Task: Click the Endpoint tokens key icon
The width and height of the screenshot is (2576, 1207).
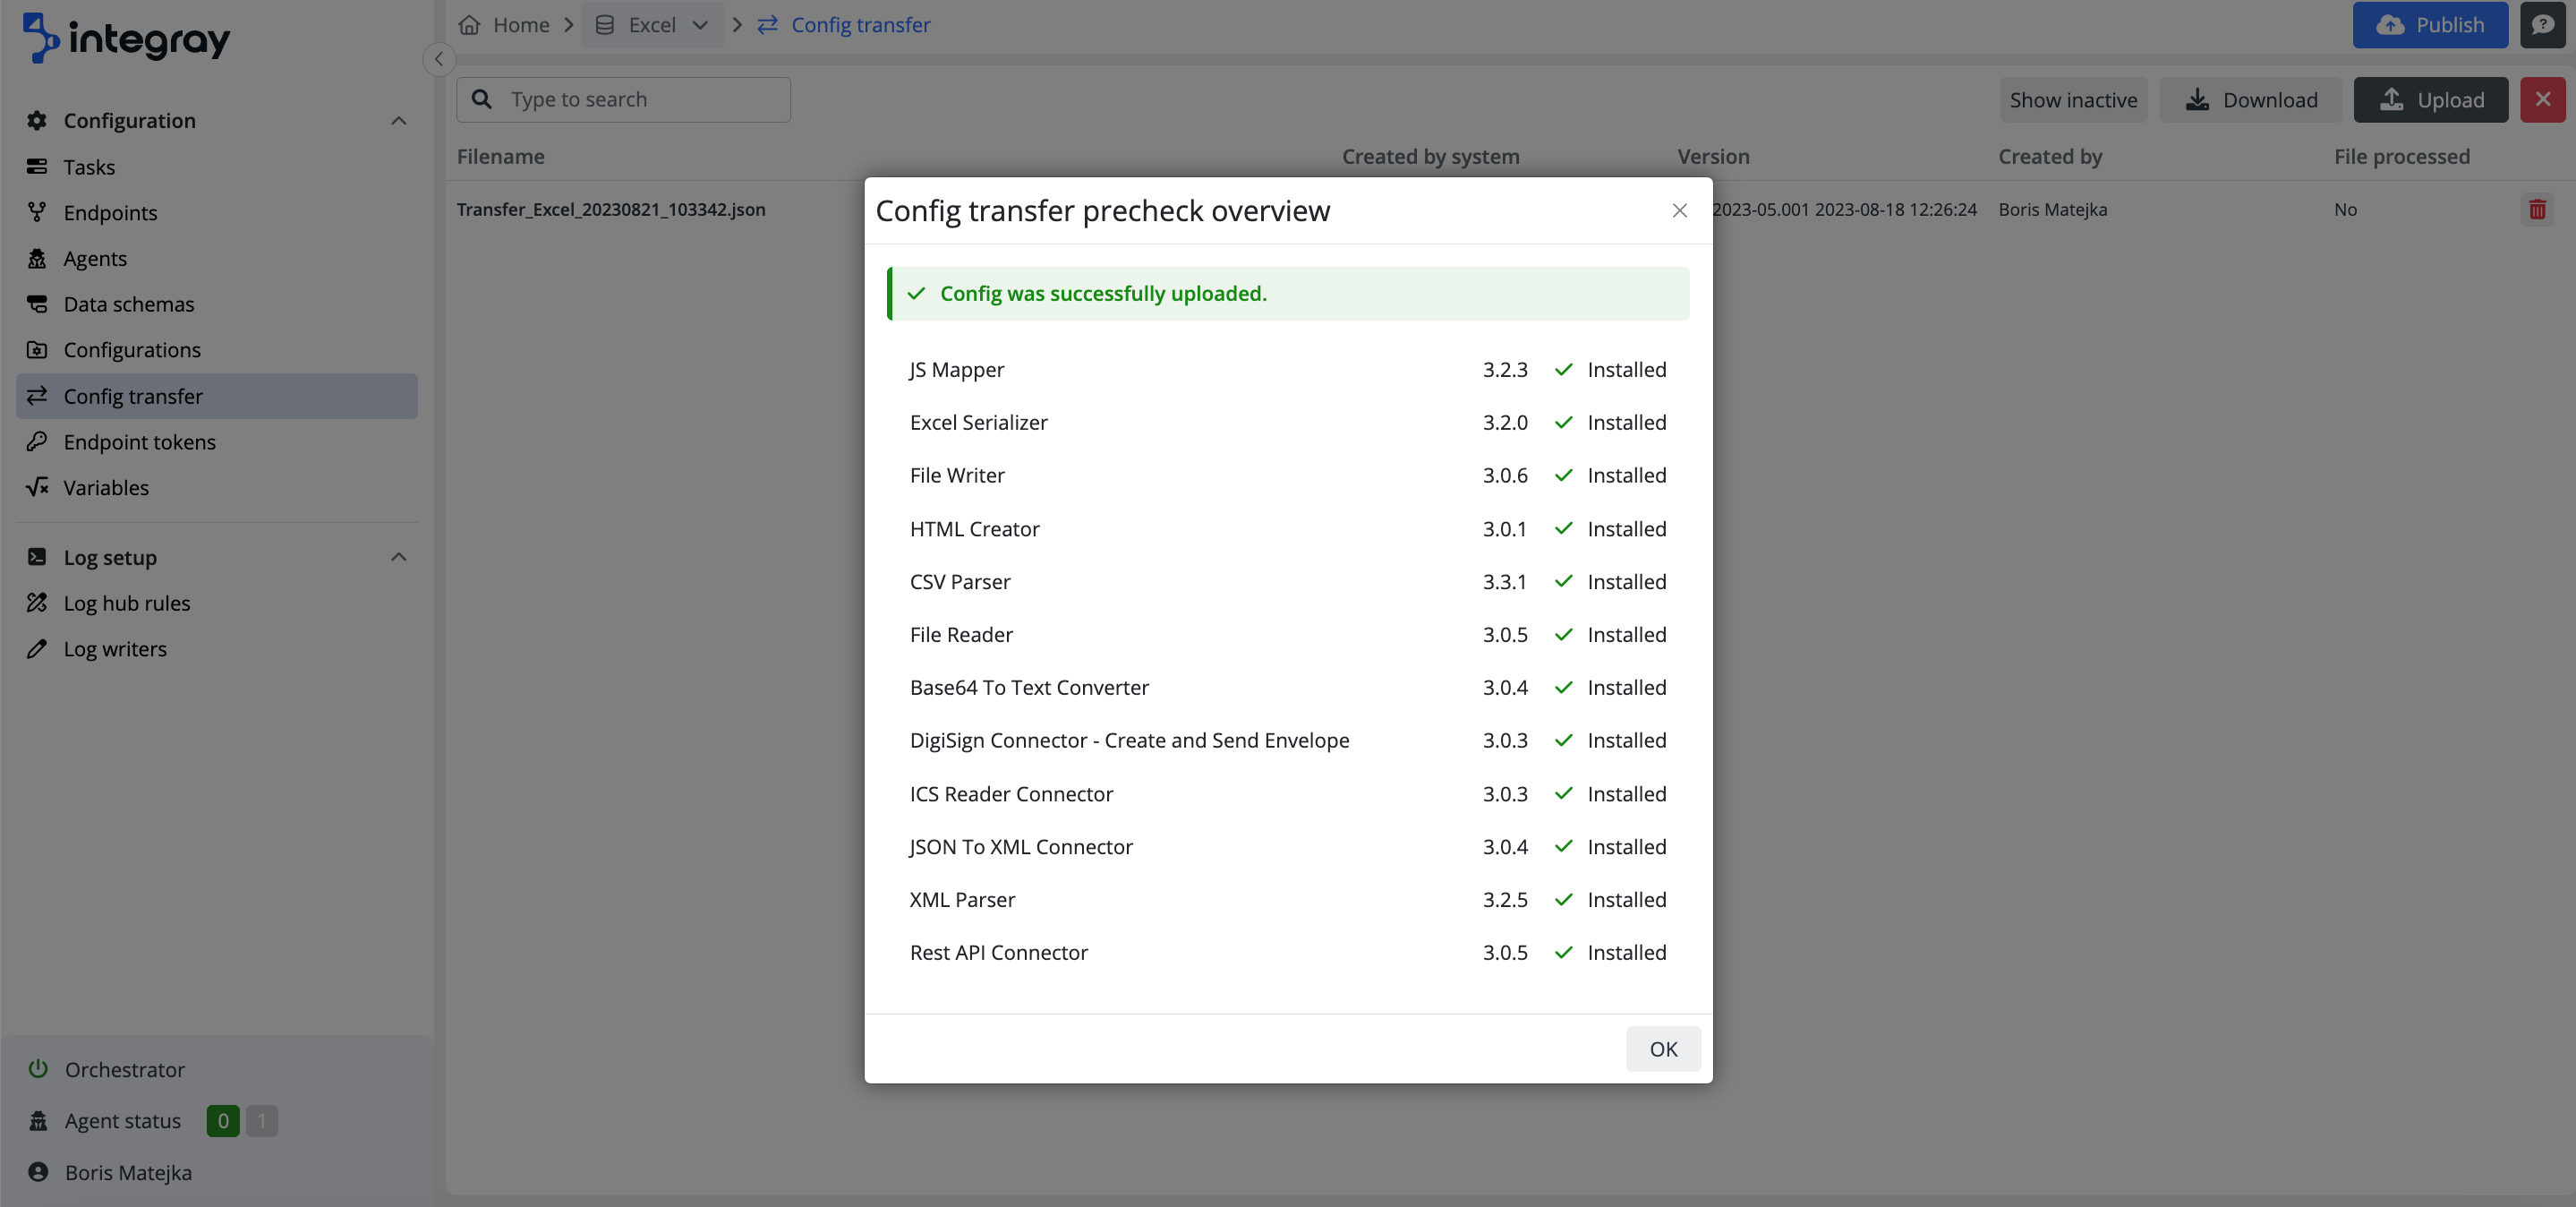Action: (37, 442)
